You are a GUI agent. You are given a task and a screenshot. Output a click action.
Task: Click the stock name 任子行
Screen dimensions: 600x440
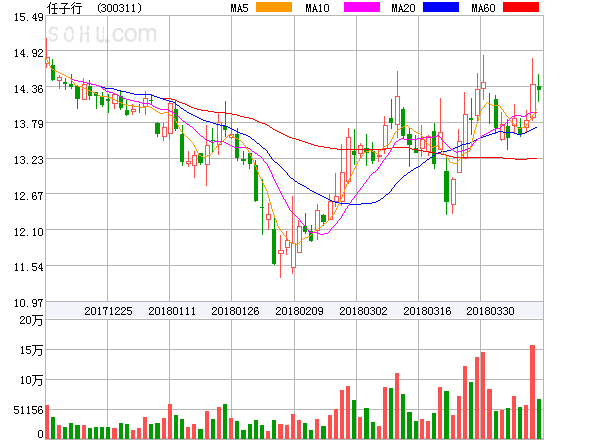pos(64,8)
